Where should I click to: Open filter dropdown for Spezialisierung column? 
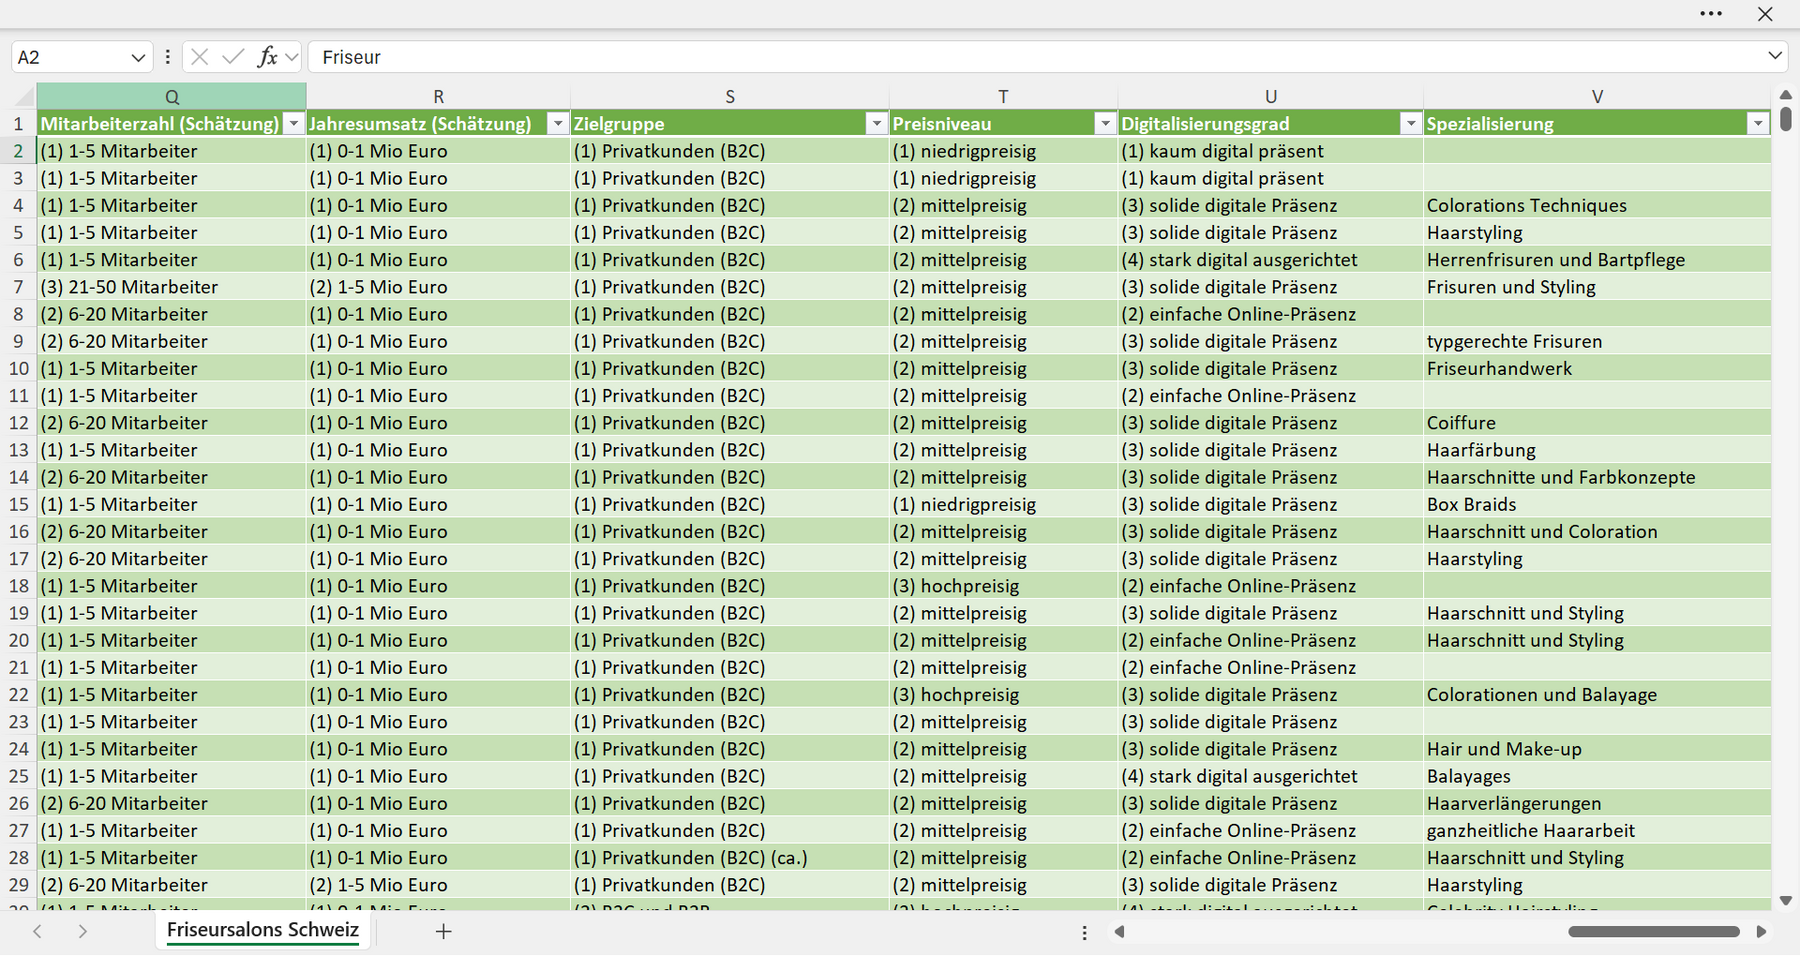pos(1758,124)
